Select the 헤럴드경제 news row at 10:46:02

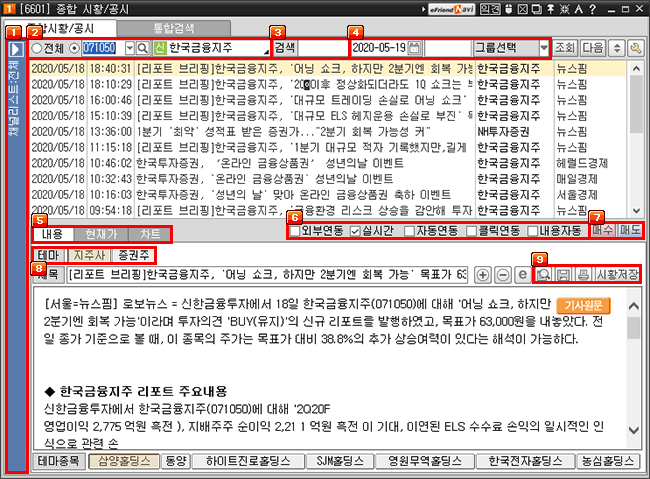(x=327, y=163)
